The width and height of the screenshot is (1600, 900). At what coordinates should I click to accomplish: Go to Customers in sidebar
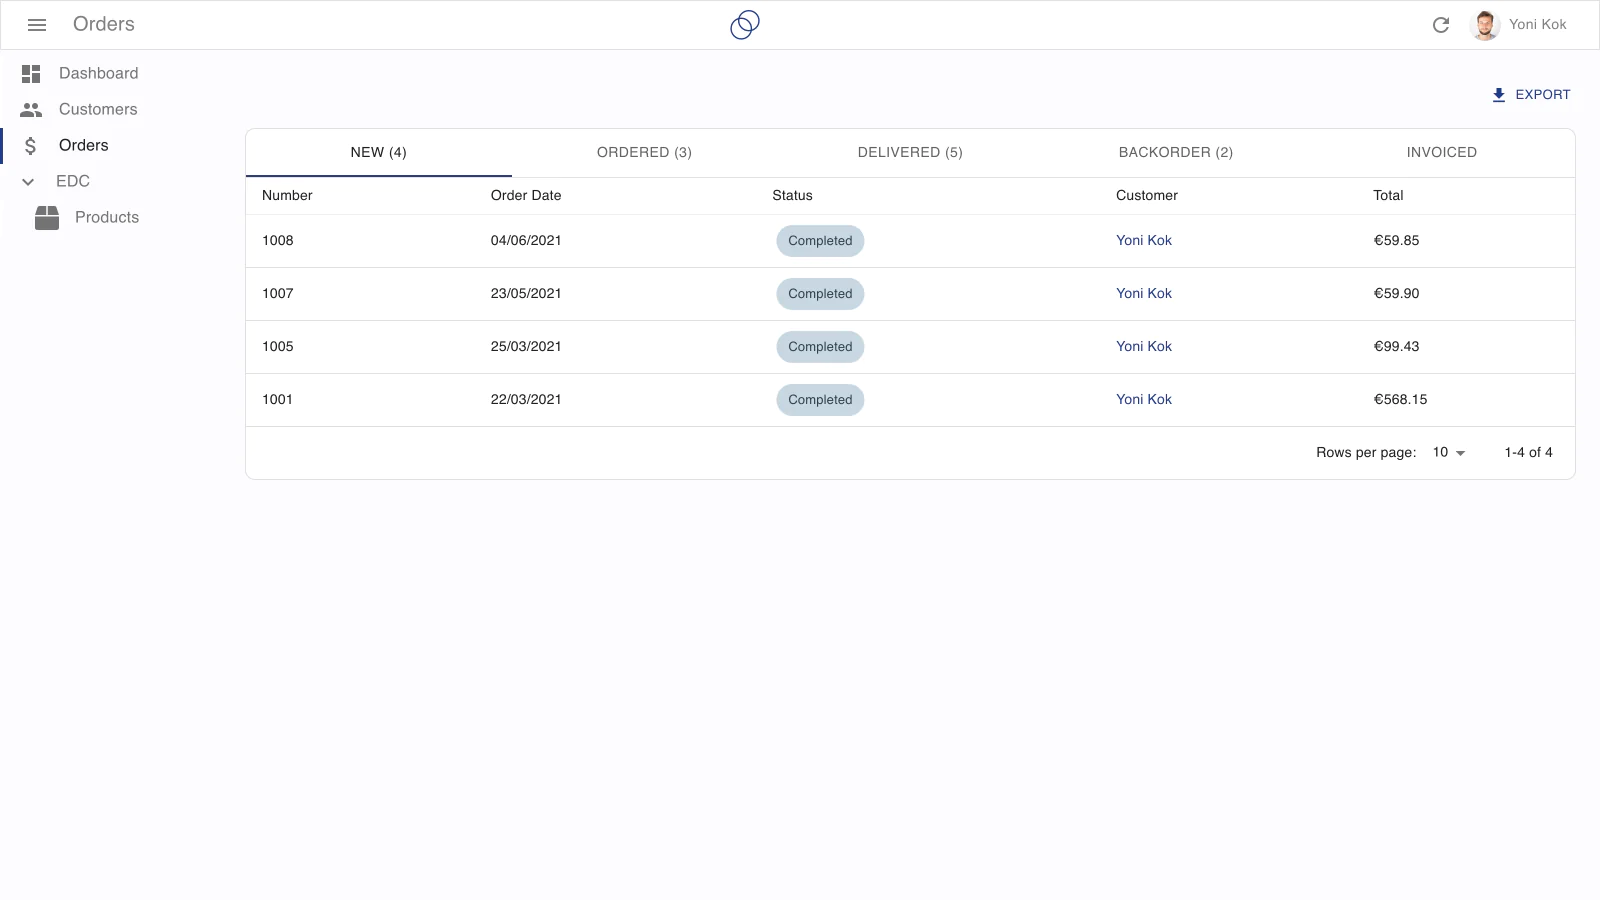(98, 110)
